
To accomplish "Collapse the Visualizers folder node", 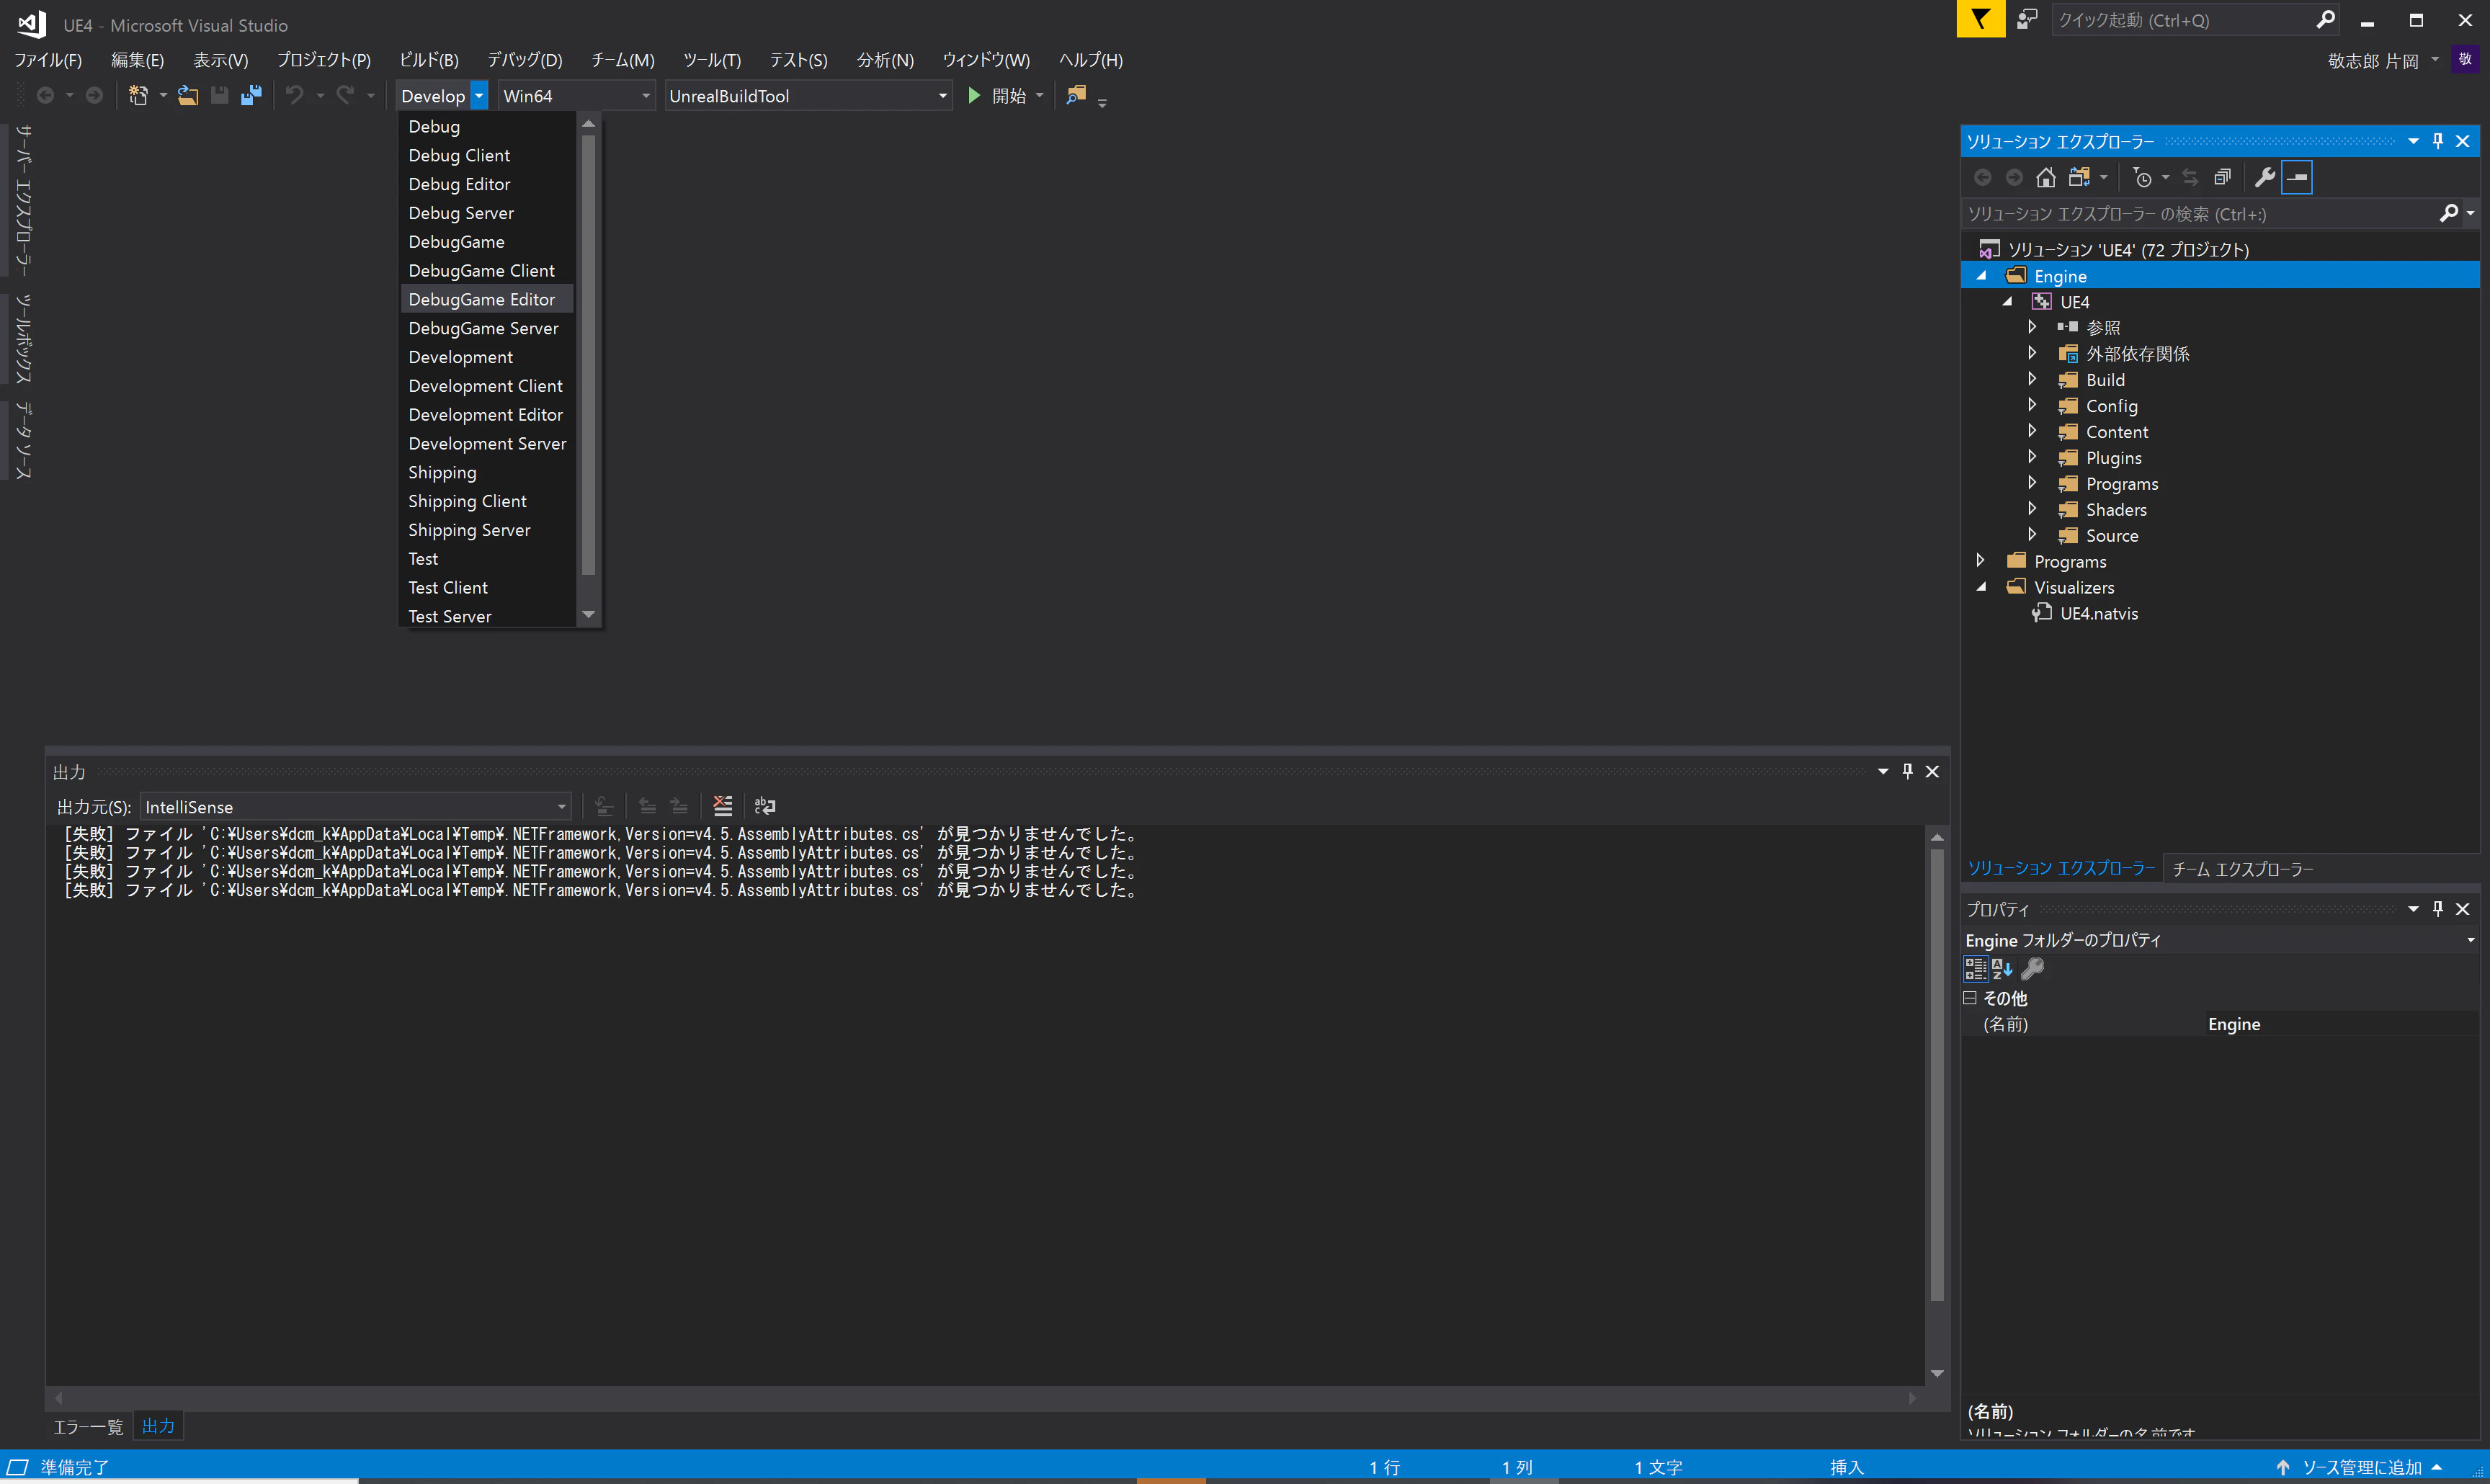I will click(1981, 587).
